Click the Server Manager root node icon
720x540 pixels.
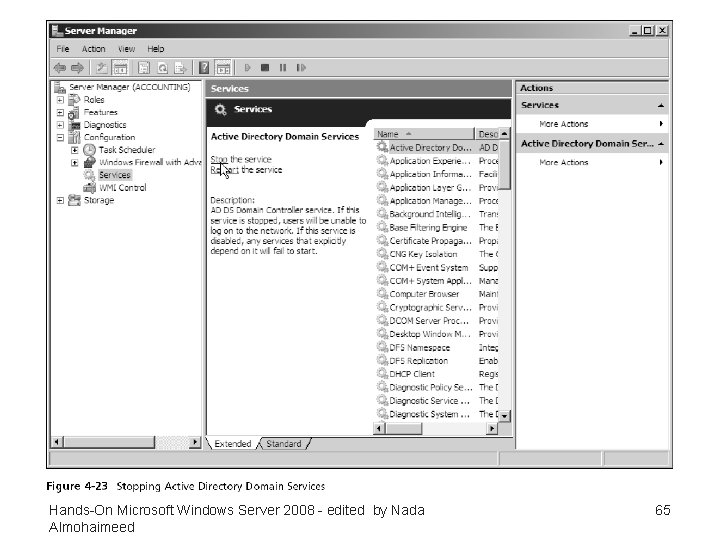[x=60, y=87]
